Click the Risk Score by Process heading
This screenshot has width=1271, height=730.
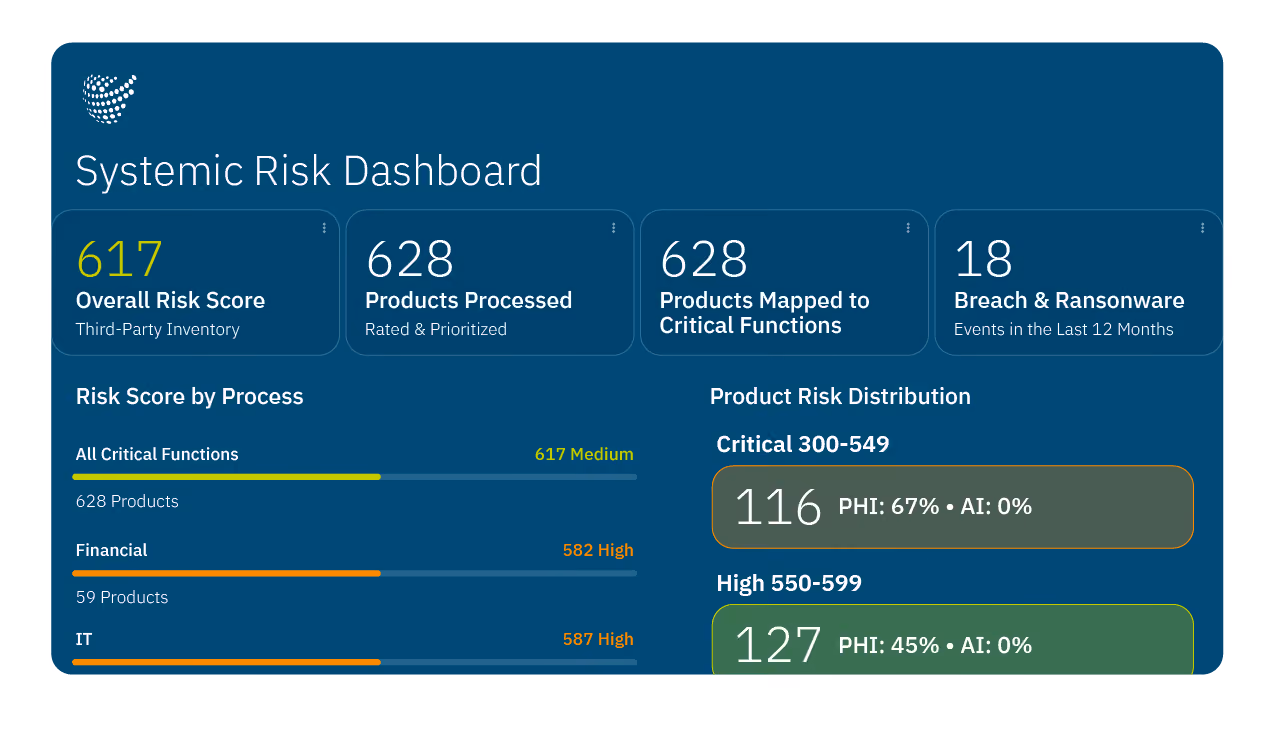click(189, 396)
